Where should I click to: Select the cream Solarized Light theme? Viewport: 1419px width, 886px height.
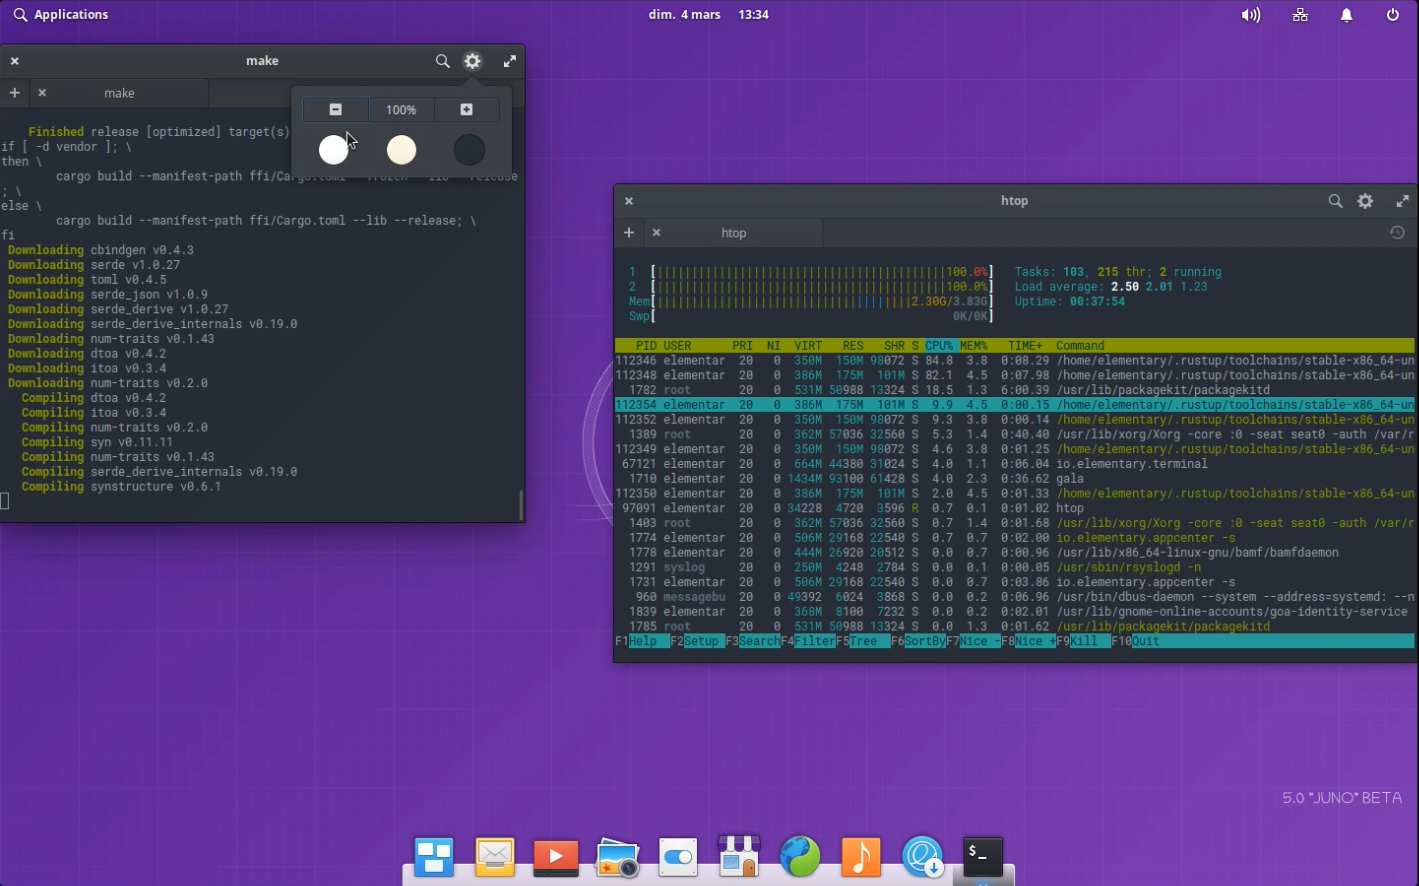point(401,149)
